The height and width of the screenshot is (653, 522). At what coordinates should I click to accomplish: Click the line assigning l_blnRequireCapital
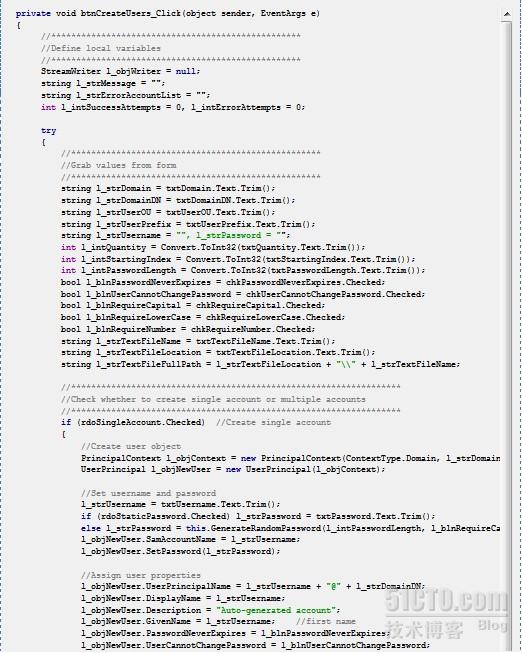[193, 305]
